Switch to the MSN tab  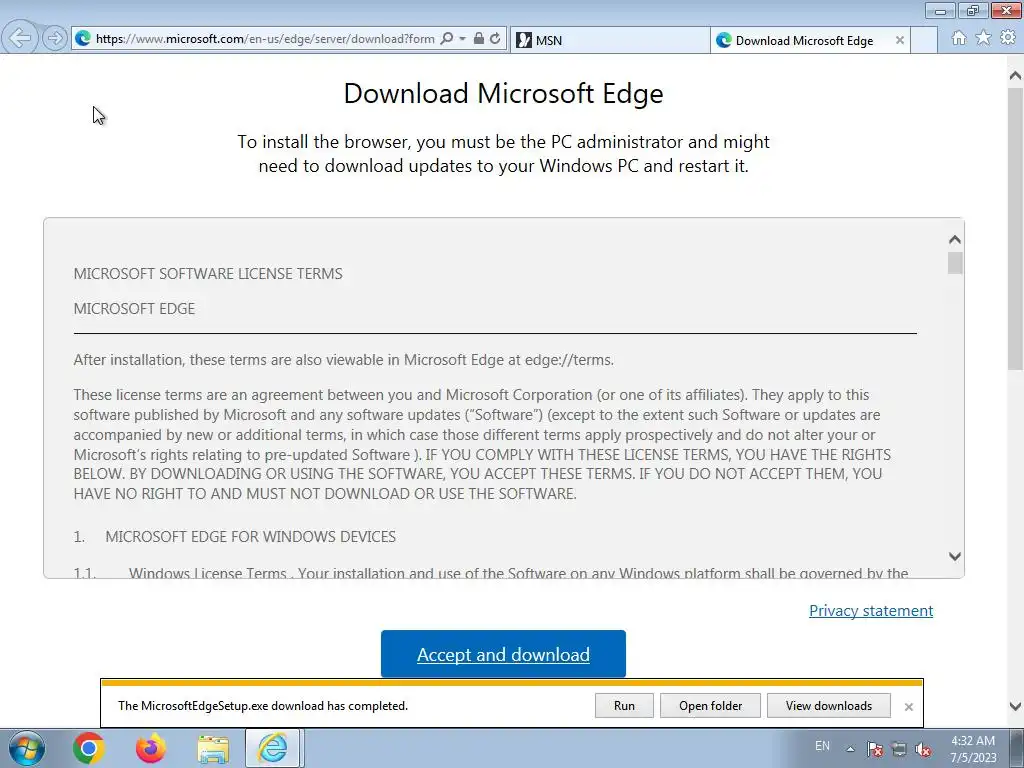(609, 40)
